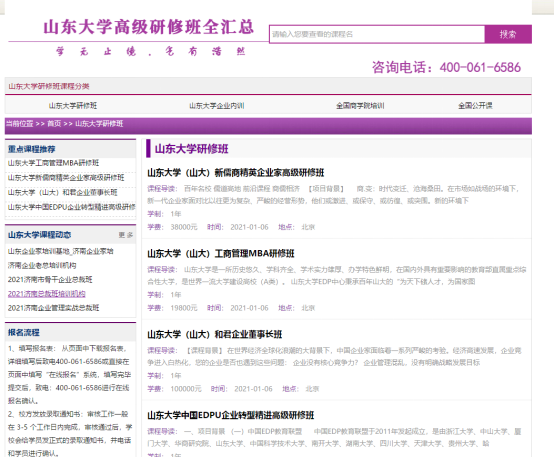Click tuition value 100000元

point(186,389)
